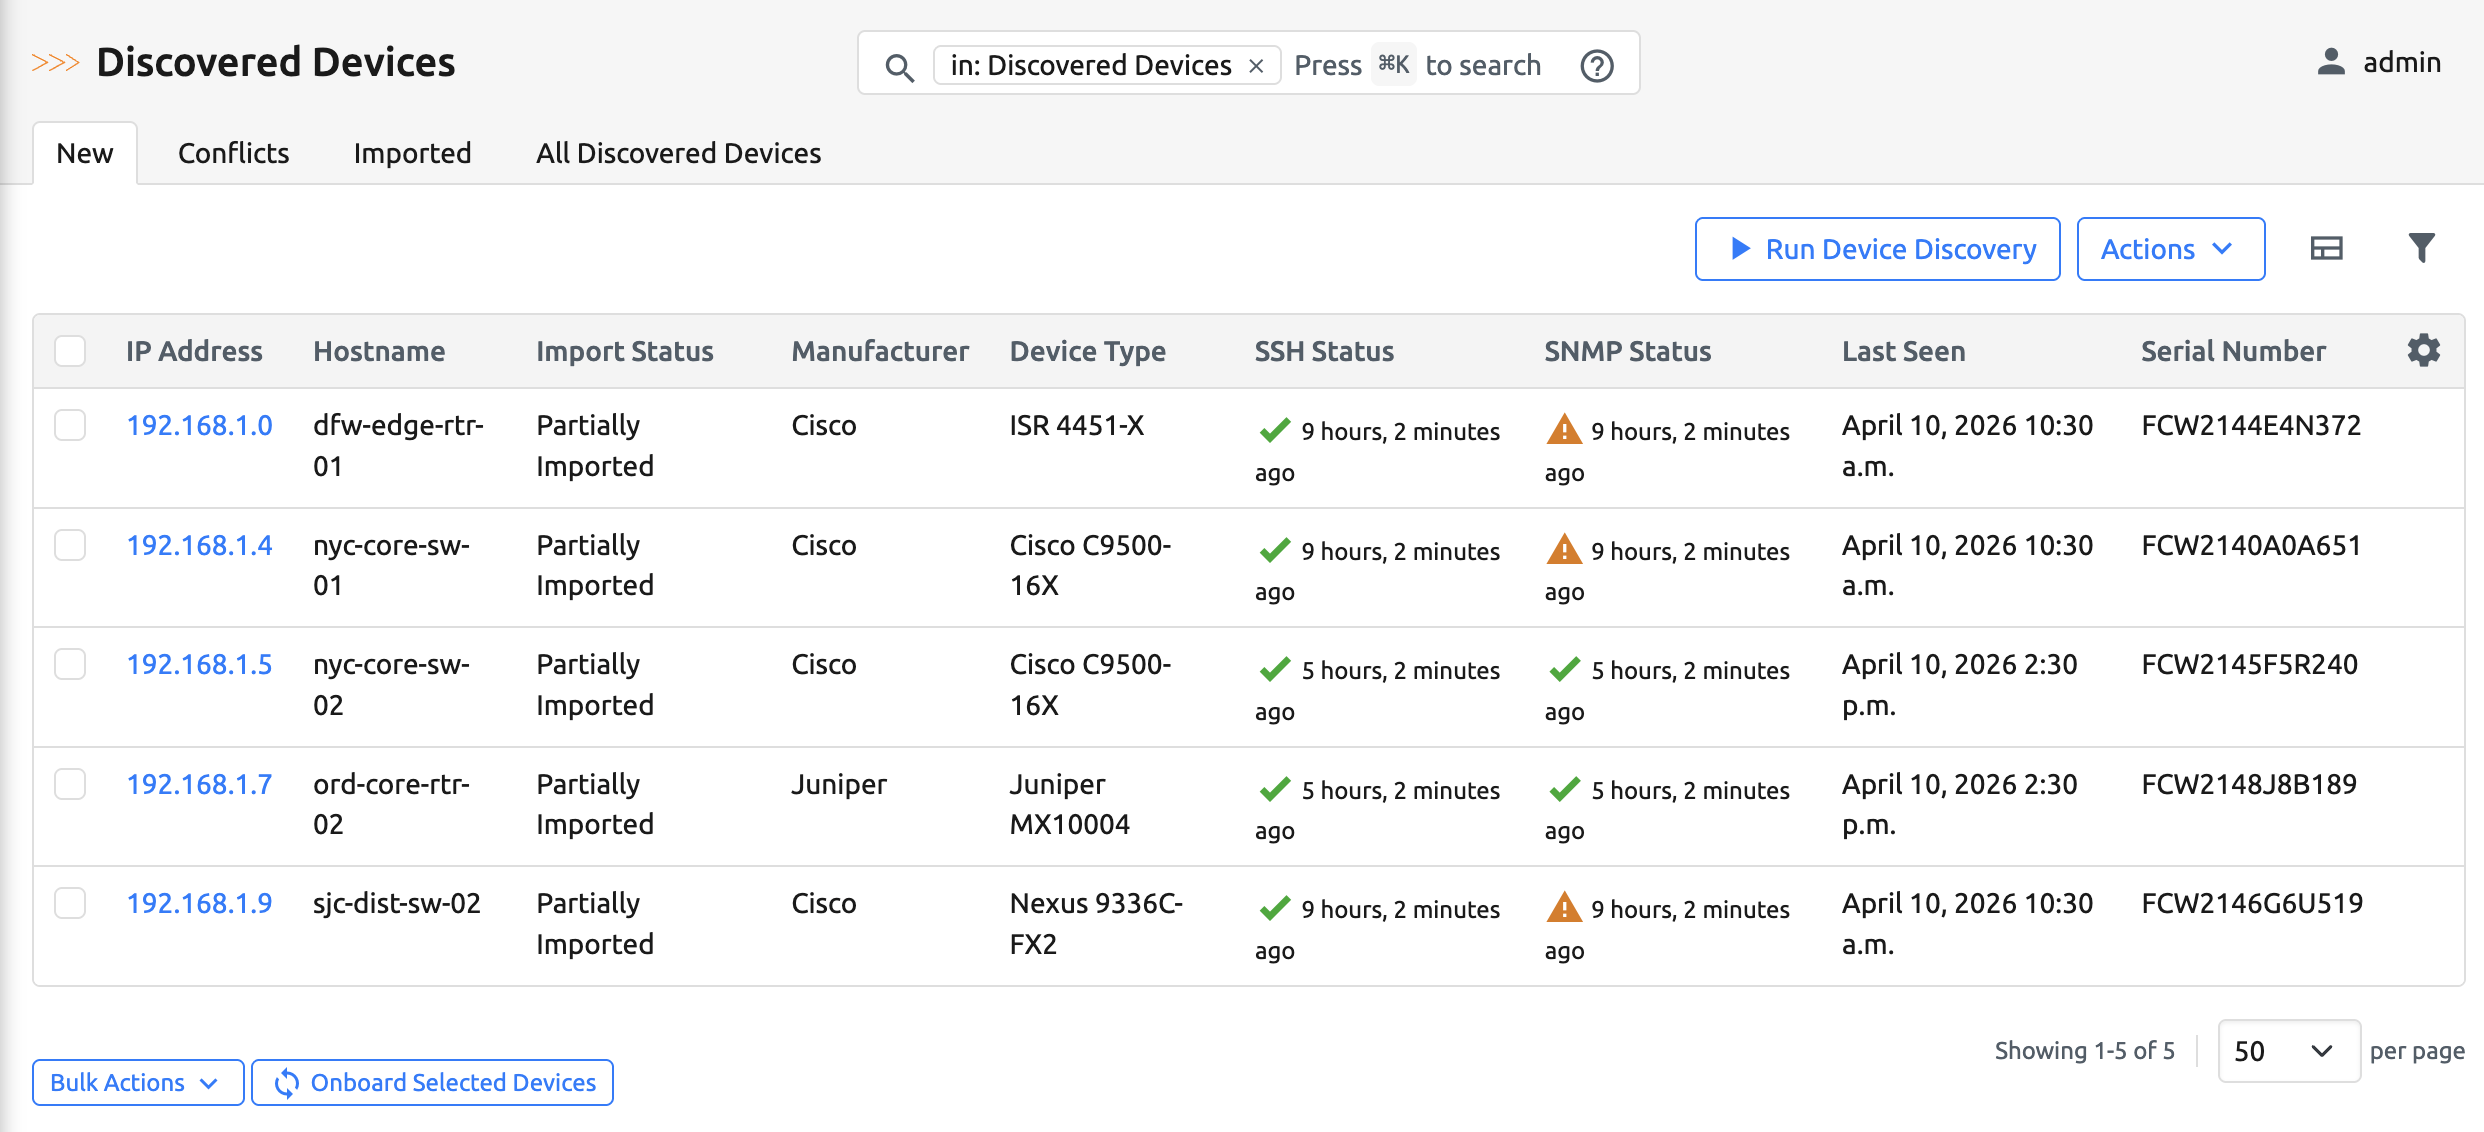Toggle the select-all header checkbox
The width and height of the screenshot is (2484, 1132).
pos(70,351)
